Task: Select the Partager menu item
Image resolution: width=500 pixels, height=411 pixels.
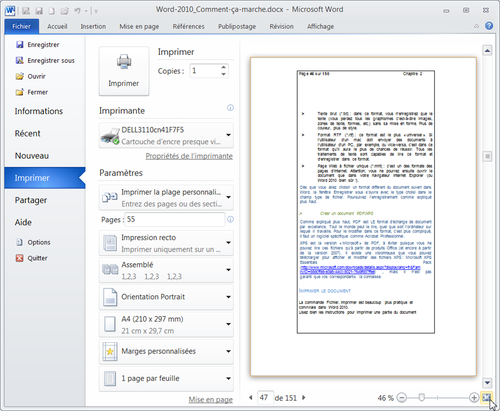Action: (31, 200)
